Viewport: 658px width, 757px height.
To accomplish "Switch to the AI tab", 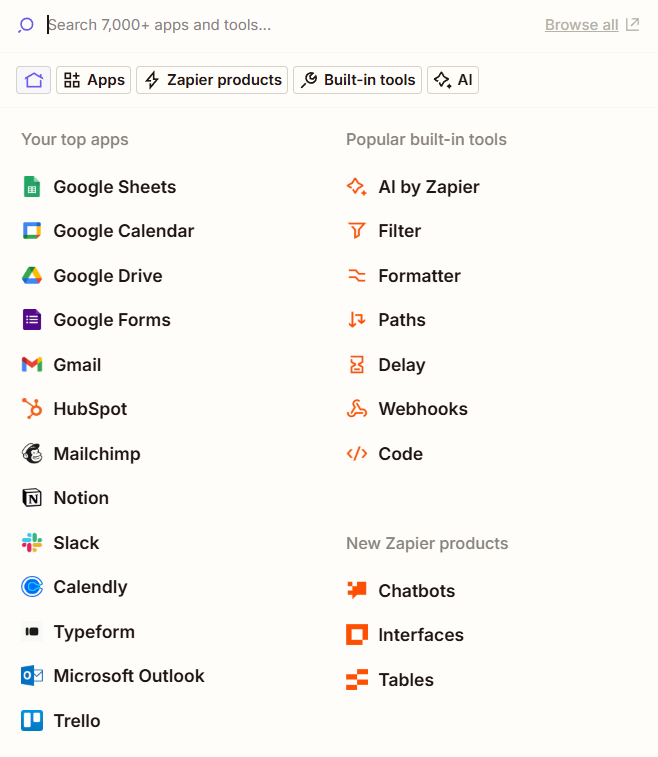I will [453, 80].
